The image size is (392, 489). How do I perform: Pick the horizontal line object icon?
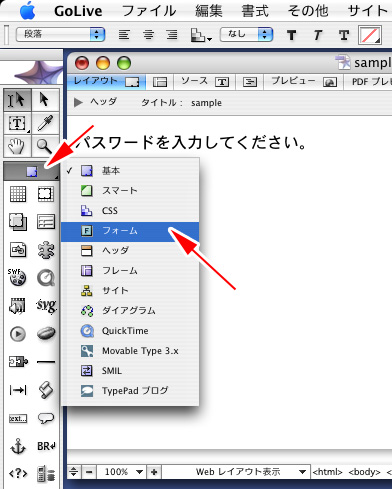point(46,362)
